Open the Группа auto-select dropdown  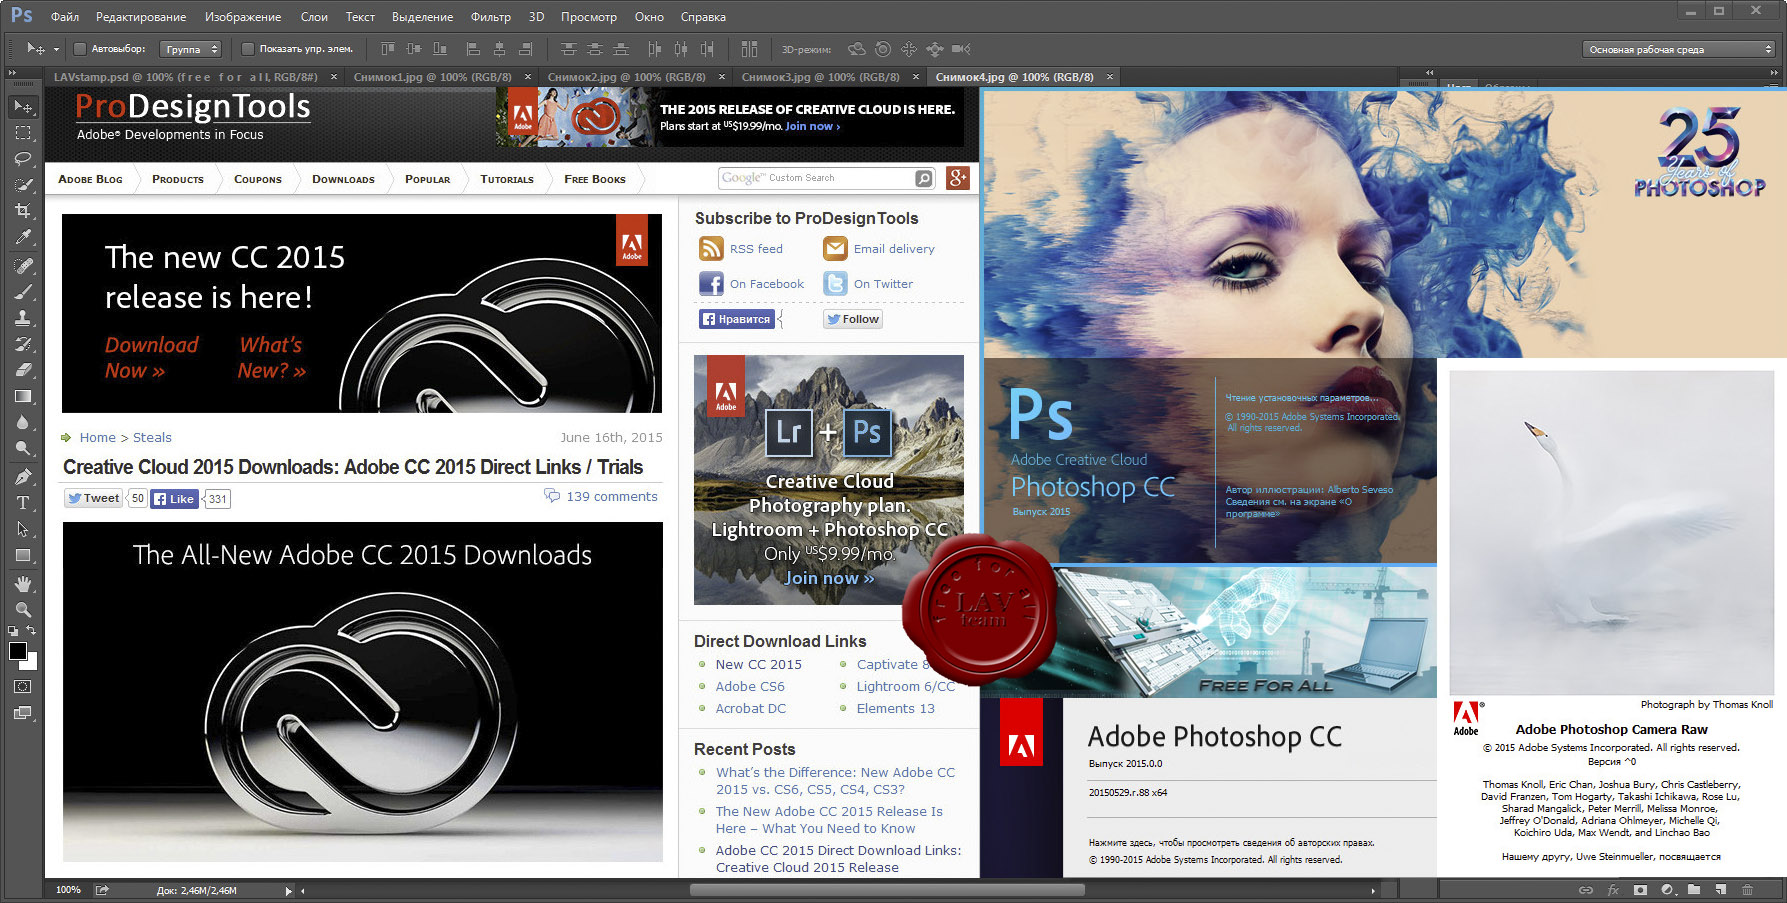(190, 49)
